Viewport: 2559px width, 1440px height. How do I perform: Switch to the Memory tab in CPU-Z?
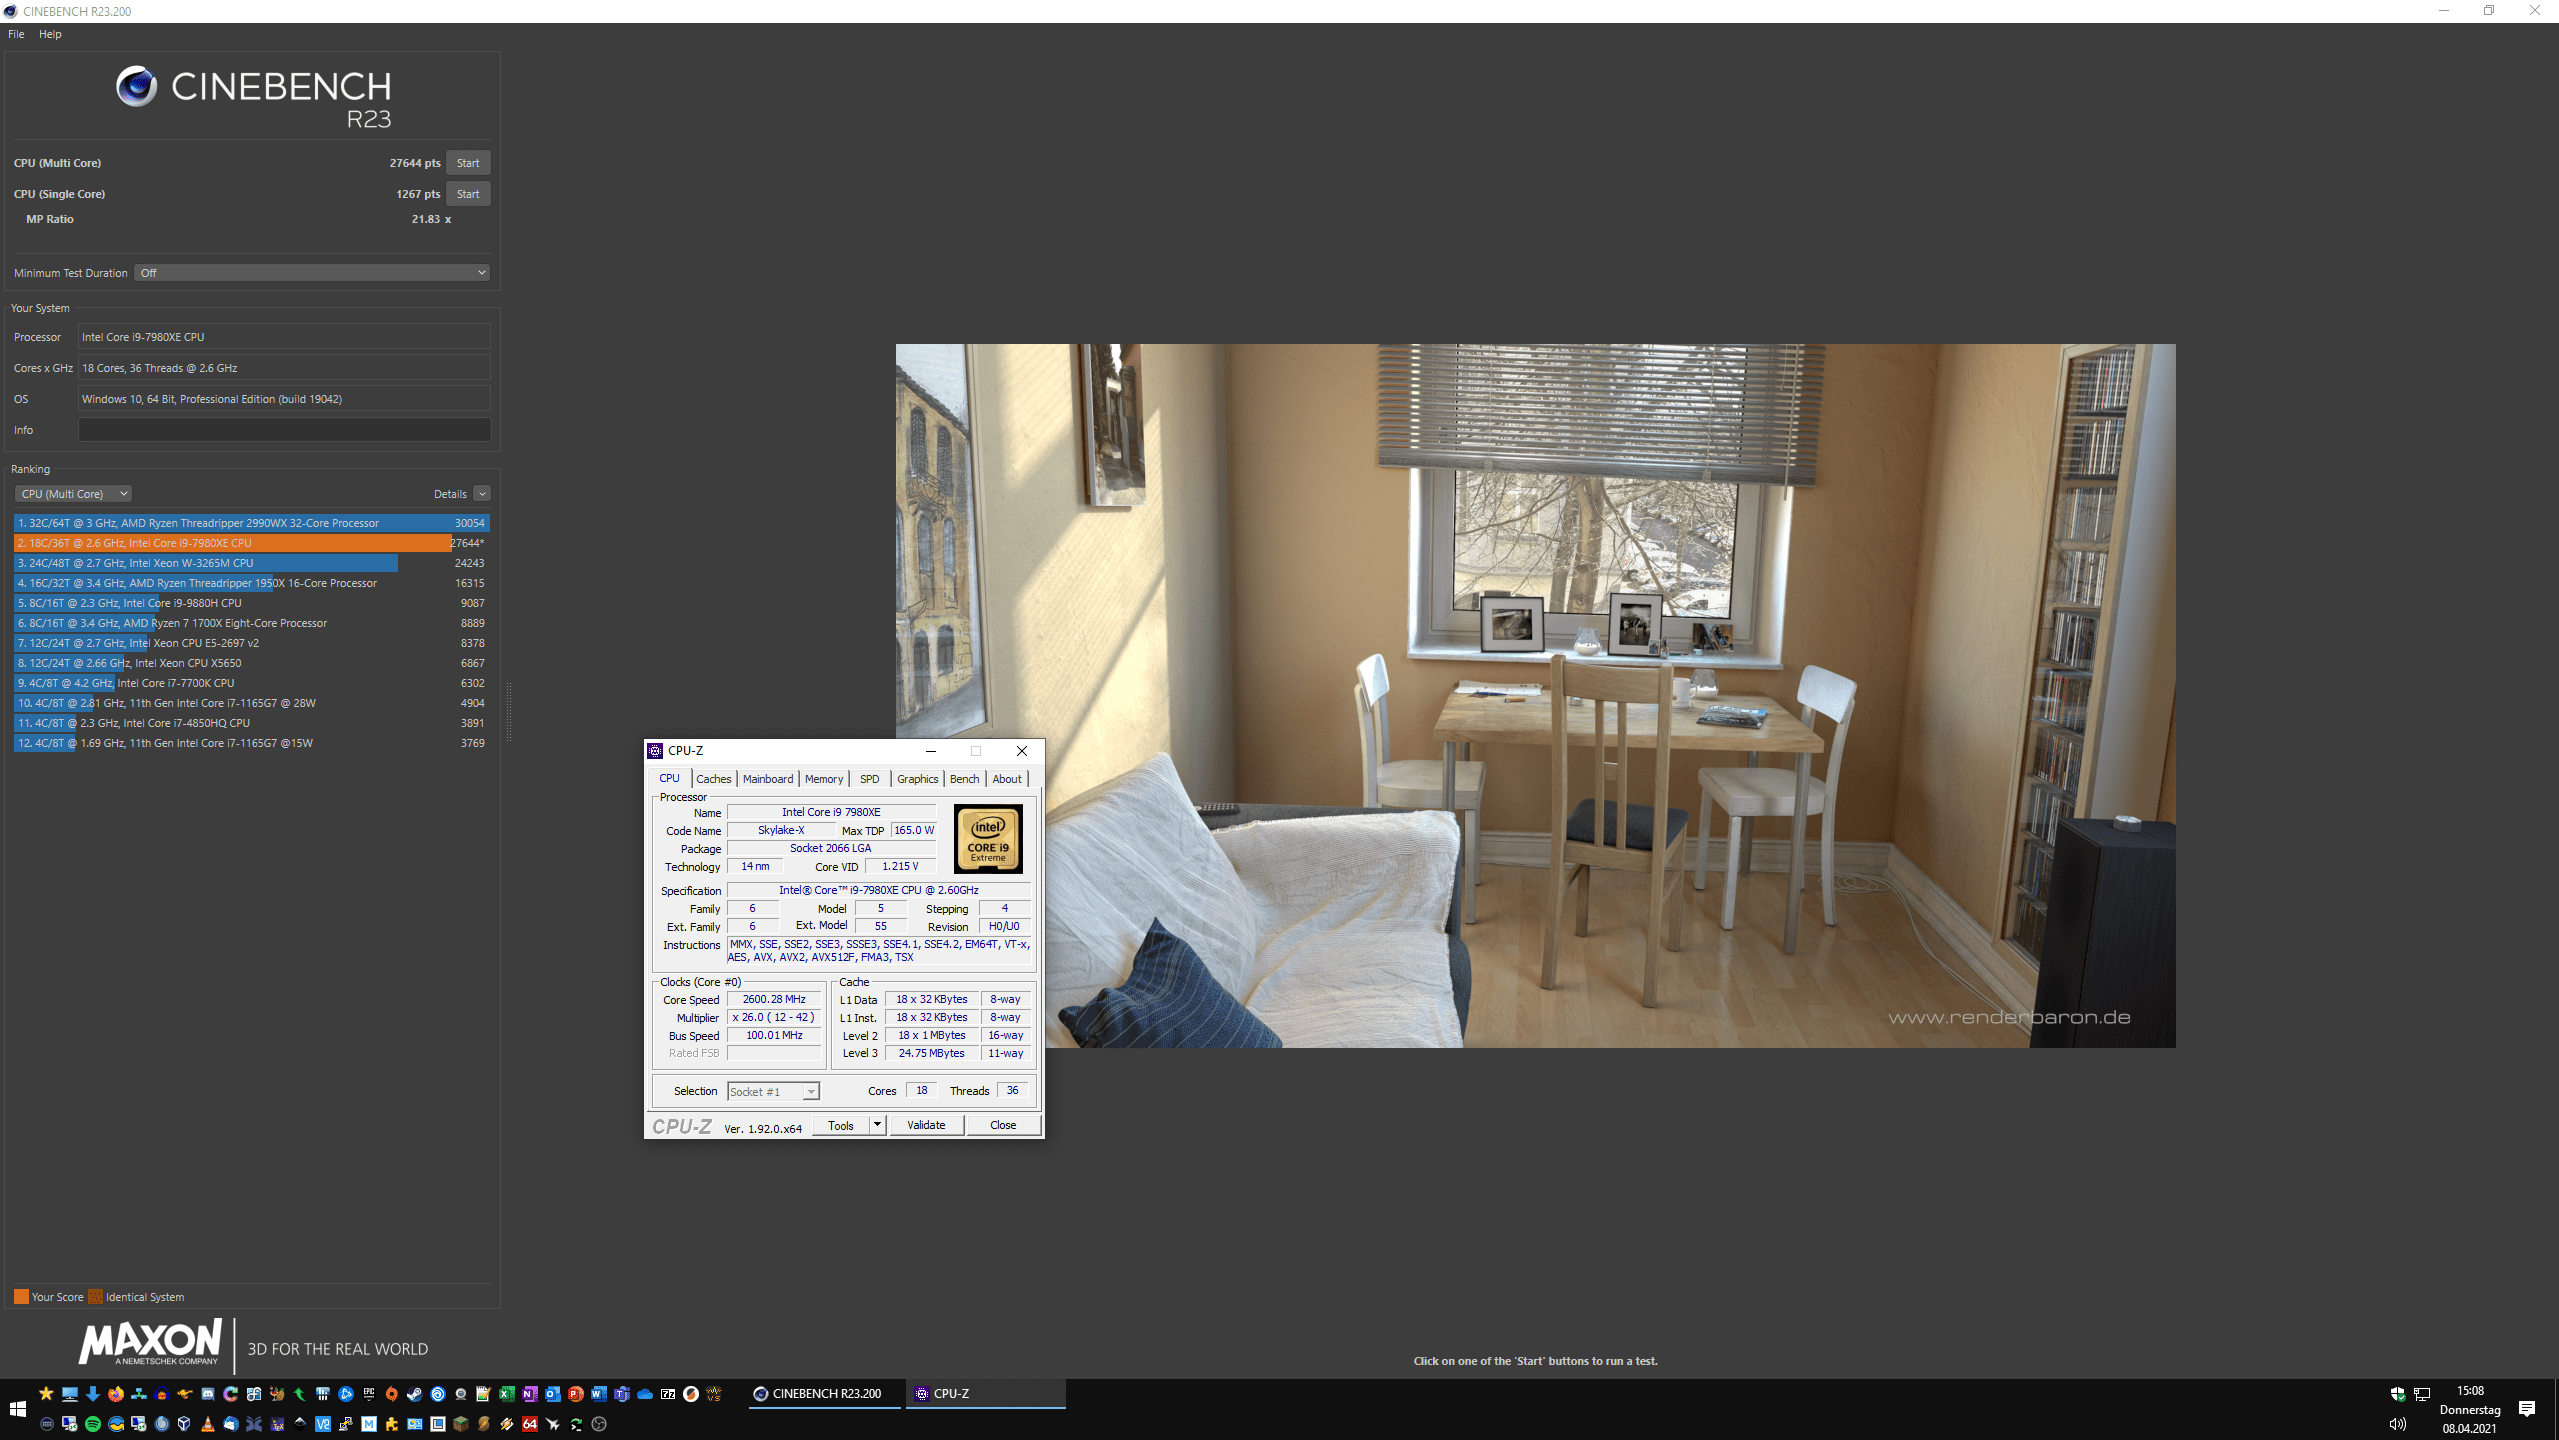(x=824, y=779)
